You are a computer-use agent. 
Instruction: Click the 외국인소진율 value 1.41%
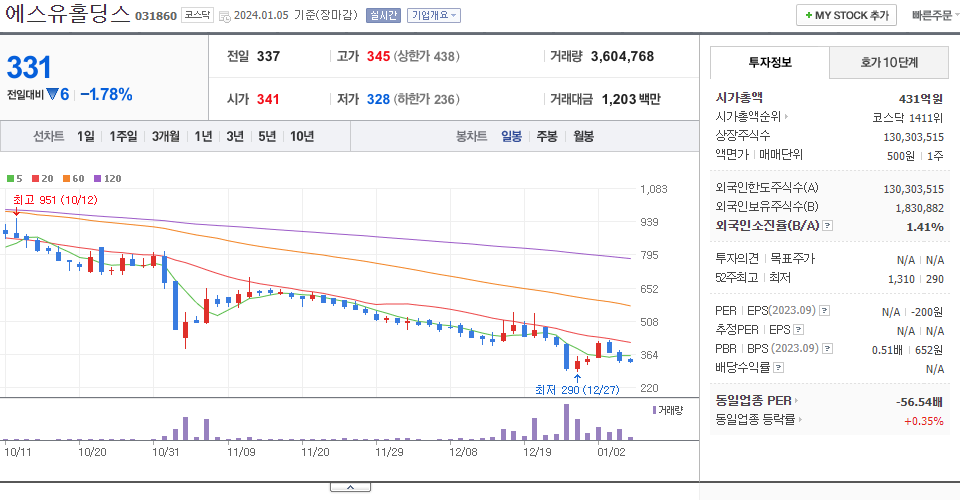click(x=924, y=227)
